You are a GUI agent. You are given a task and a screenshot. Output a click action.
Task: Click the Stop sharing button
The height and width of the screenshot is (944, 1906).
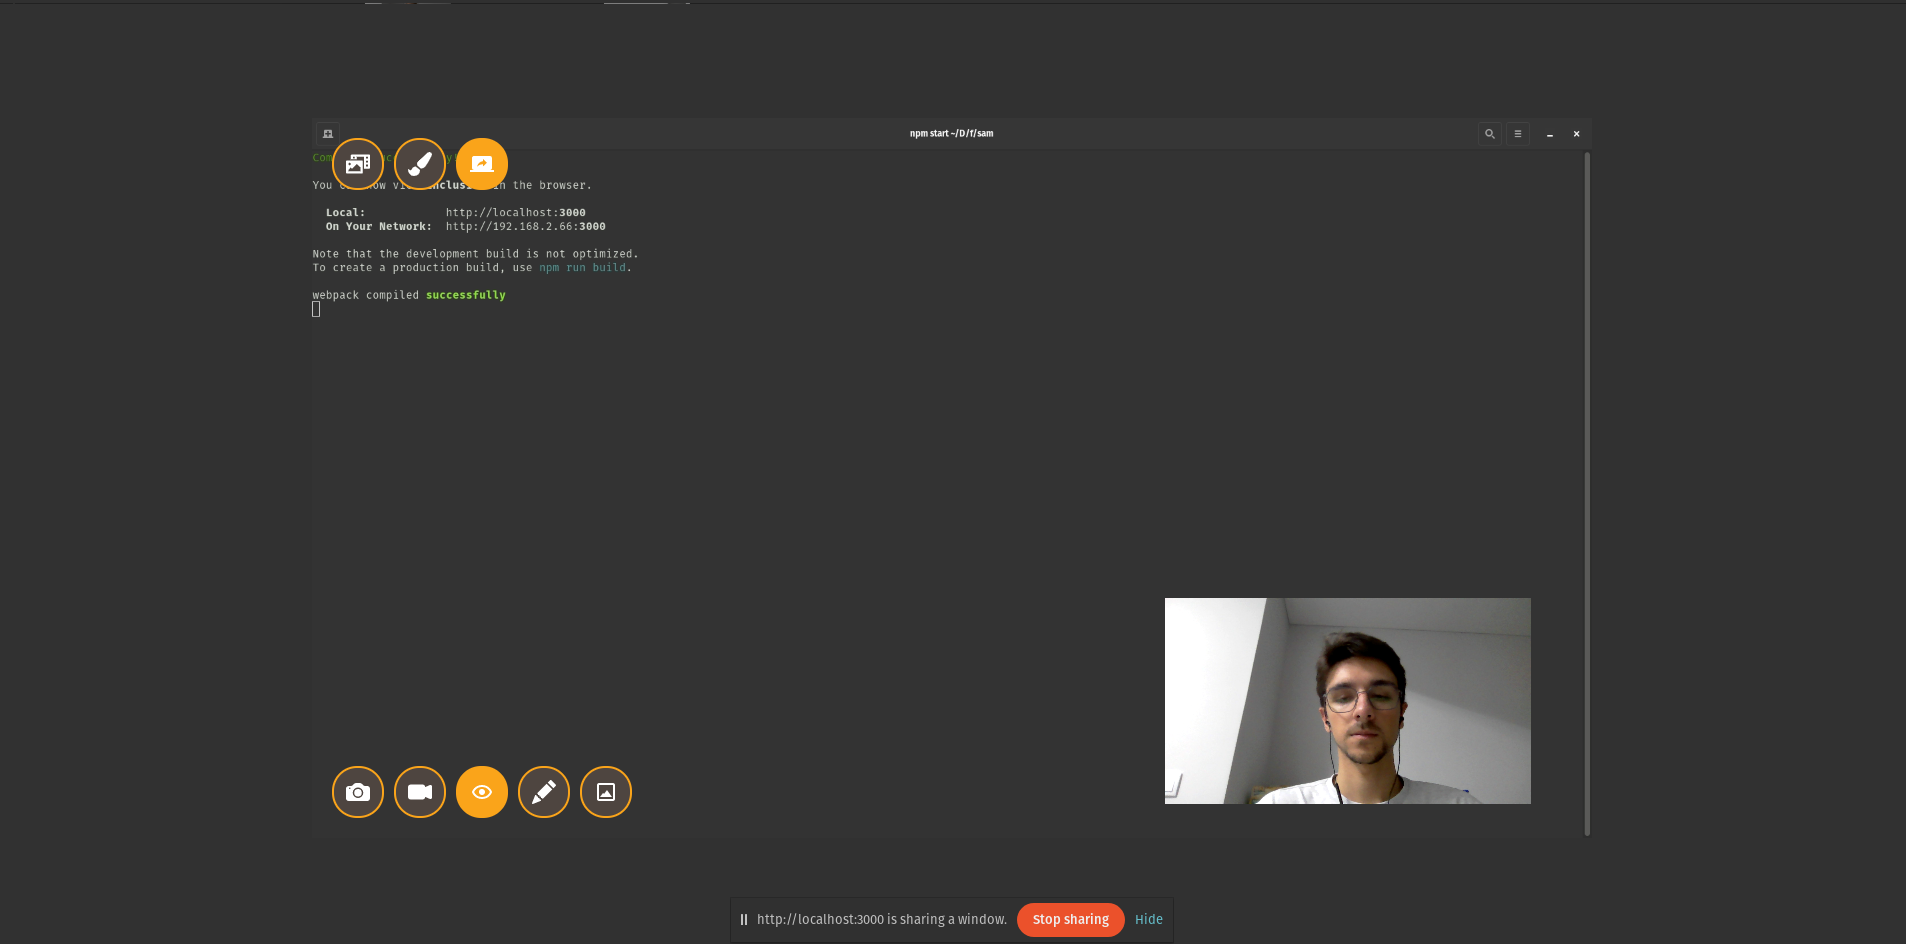[1071, 920]
